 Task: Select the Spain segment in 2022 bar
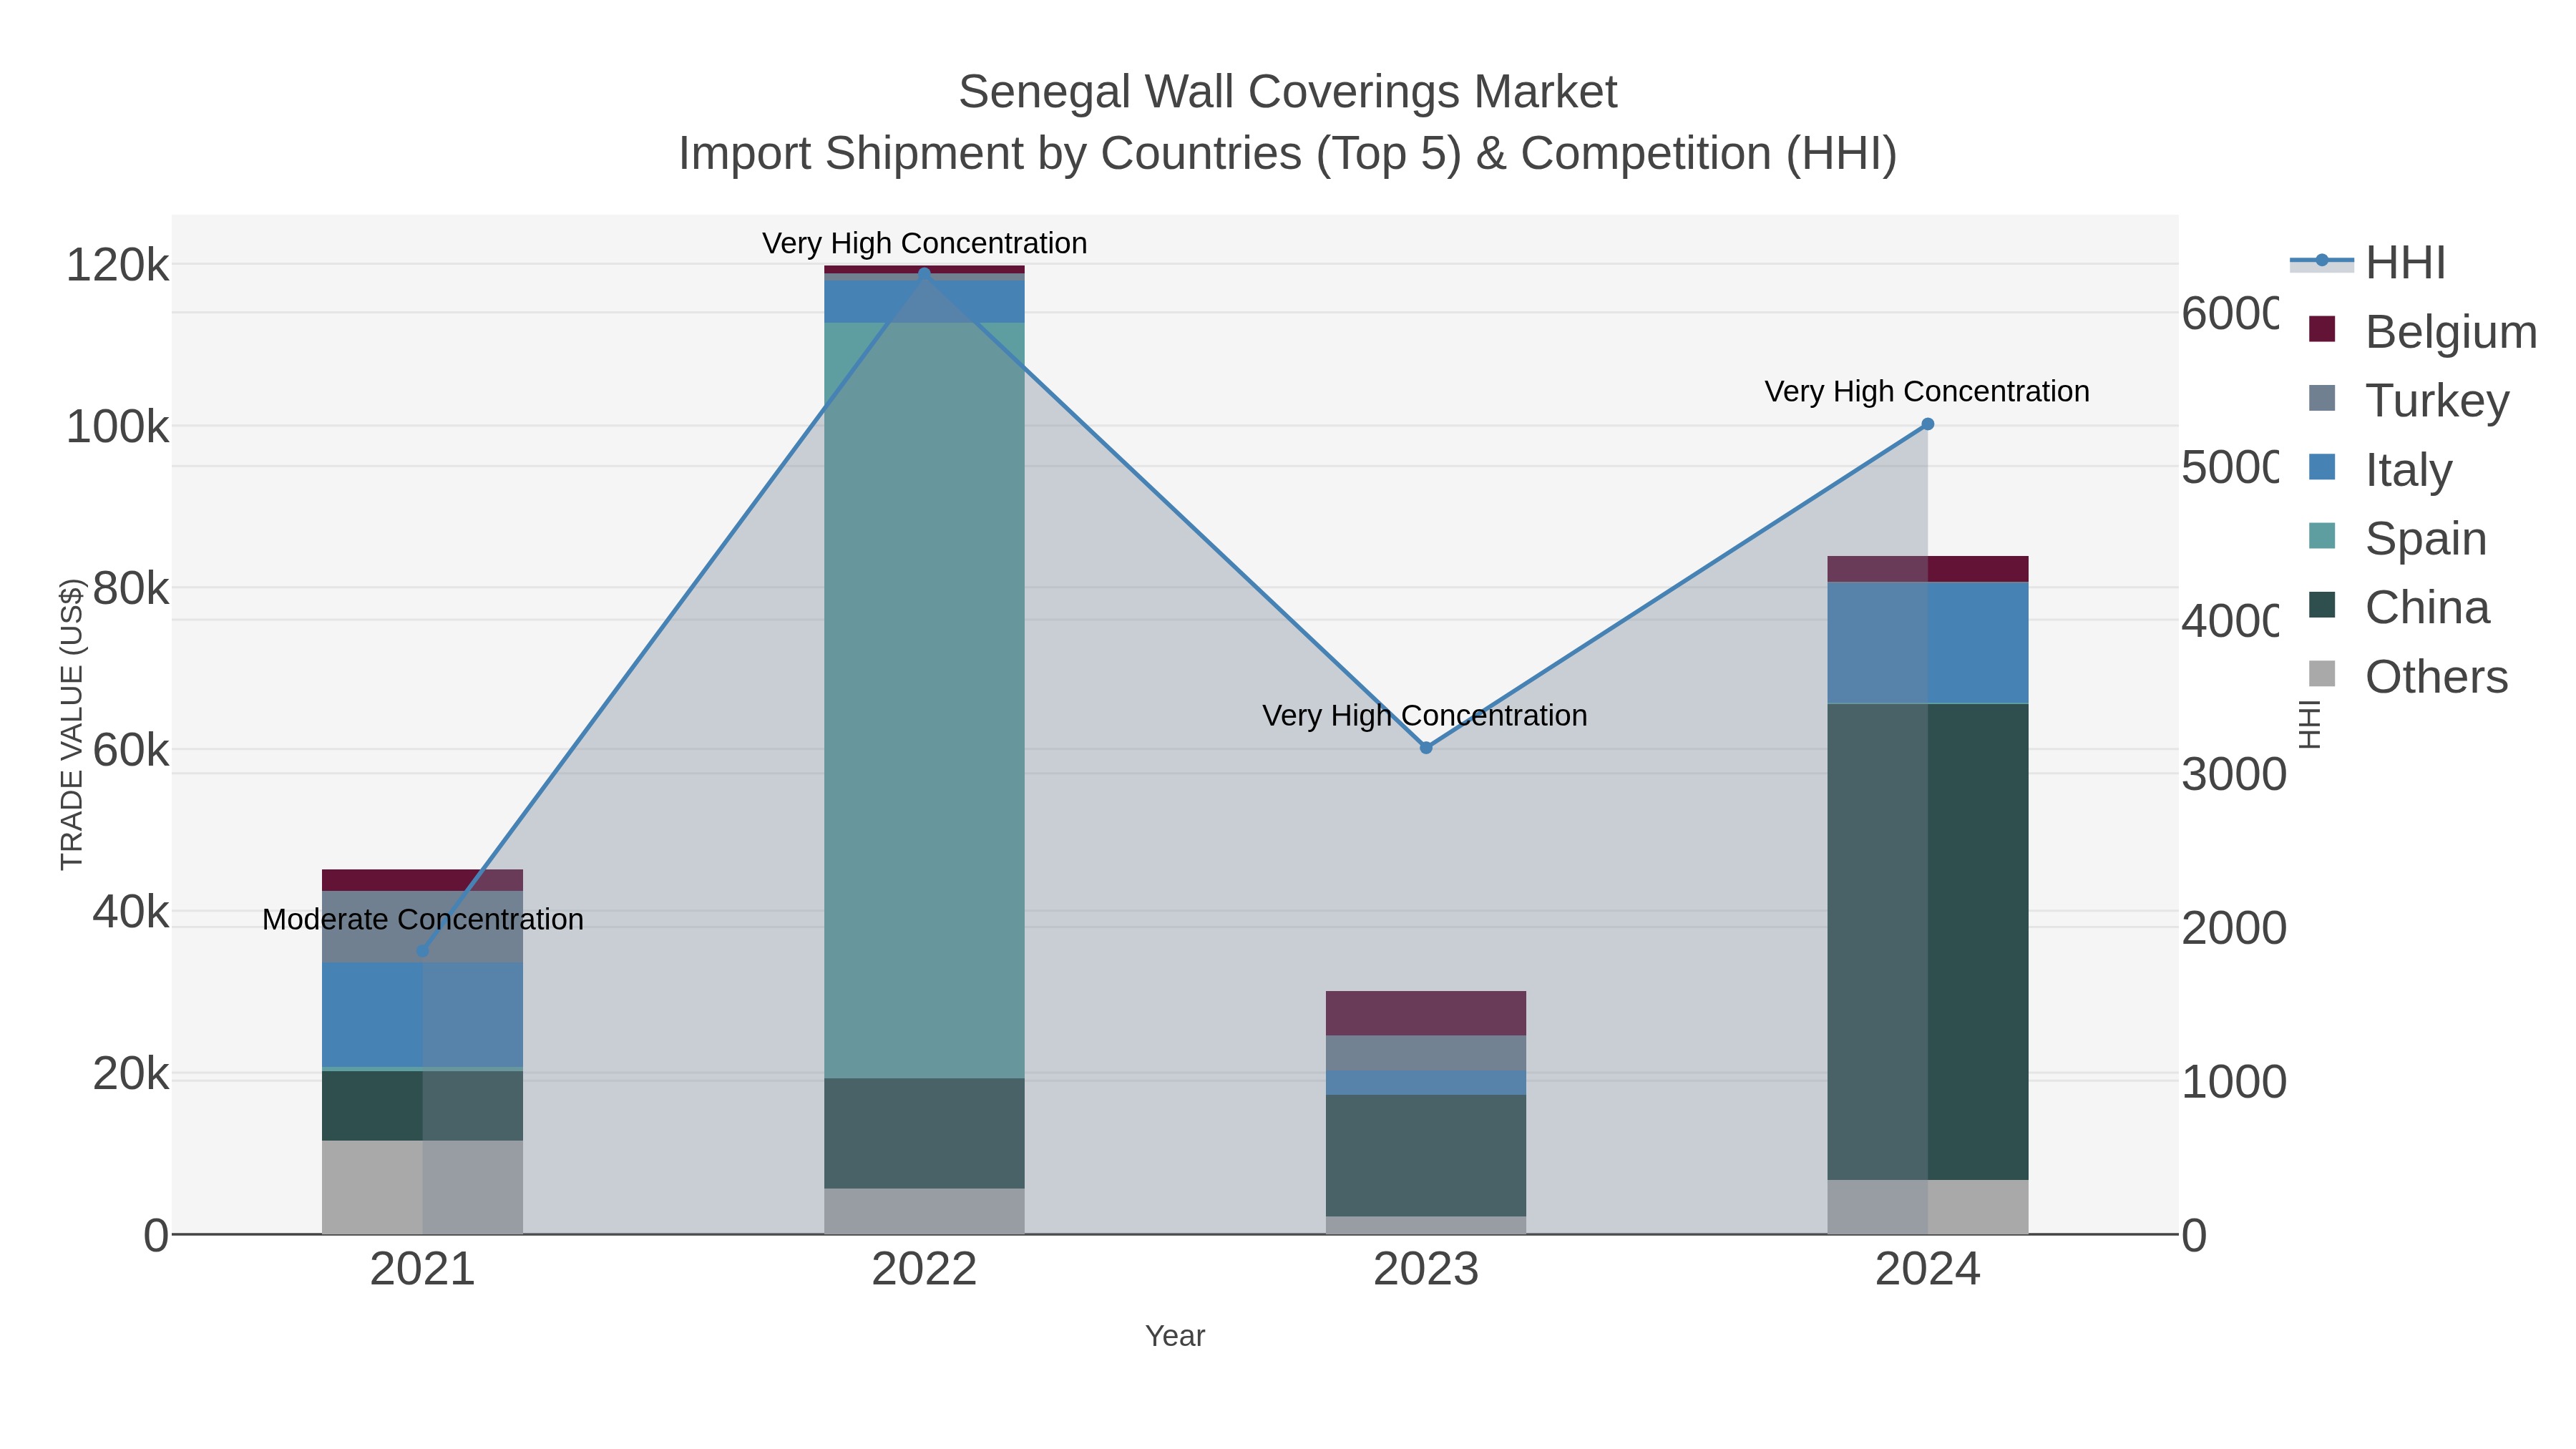click(x=924, y=700)
